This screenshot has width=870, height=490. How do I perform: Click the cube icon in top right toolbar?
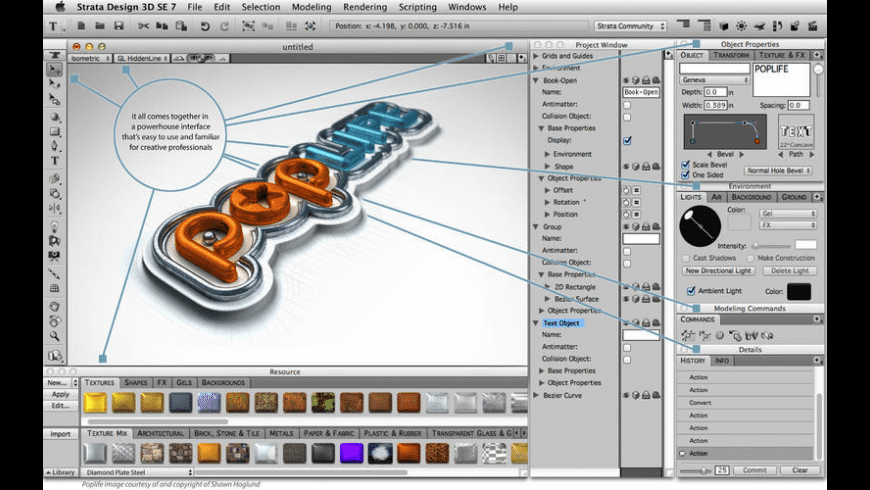pos(724,26)
